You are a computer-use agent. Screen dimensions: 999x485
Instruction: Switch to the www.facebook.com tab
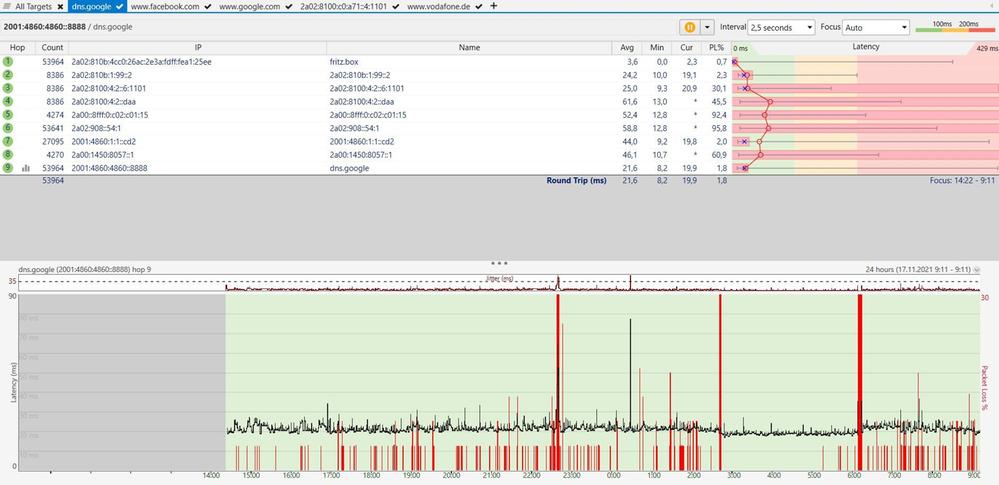click(165, 6)
